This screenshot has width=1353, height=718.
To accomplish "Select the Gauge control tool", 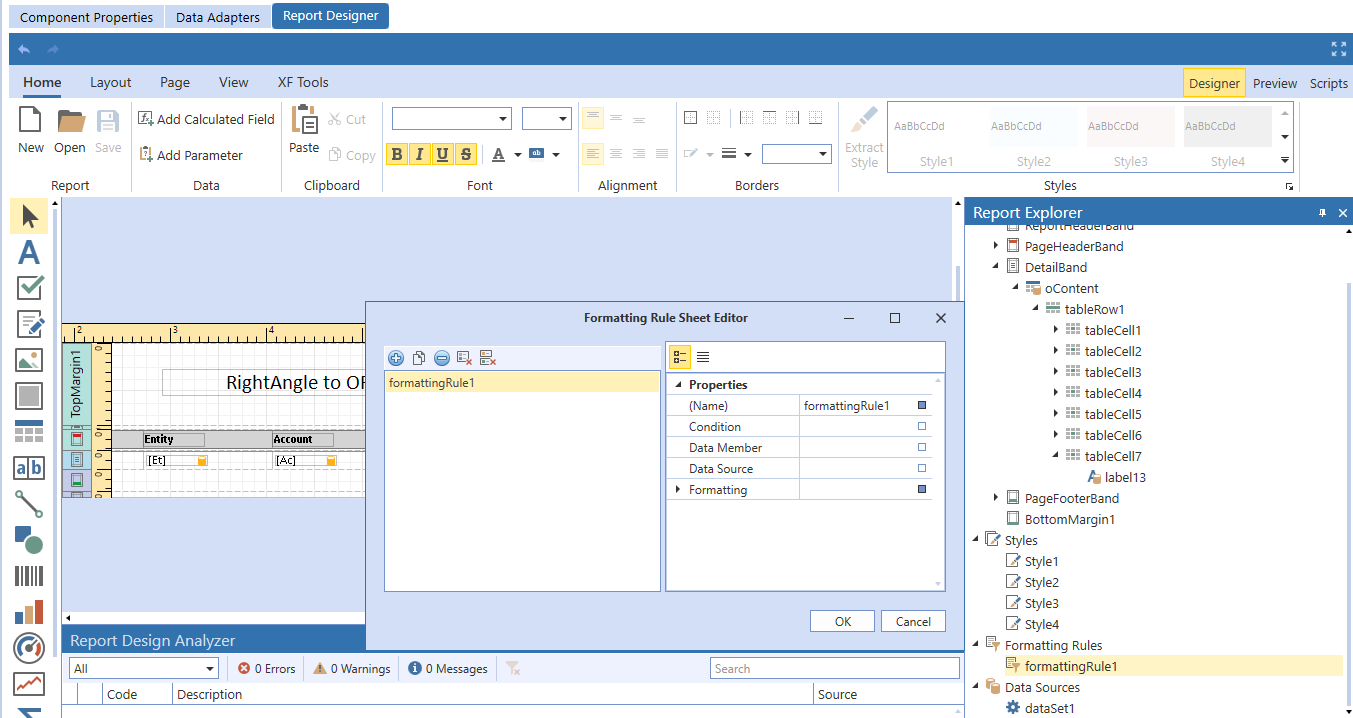I will point(29,648).
